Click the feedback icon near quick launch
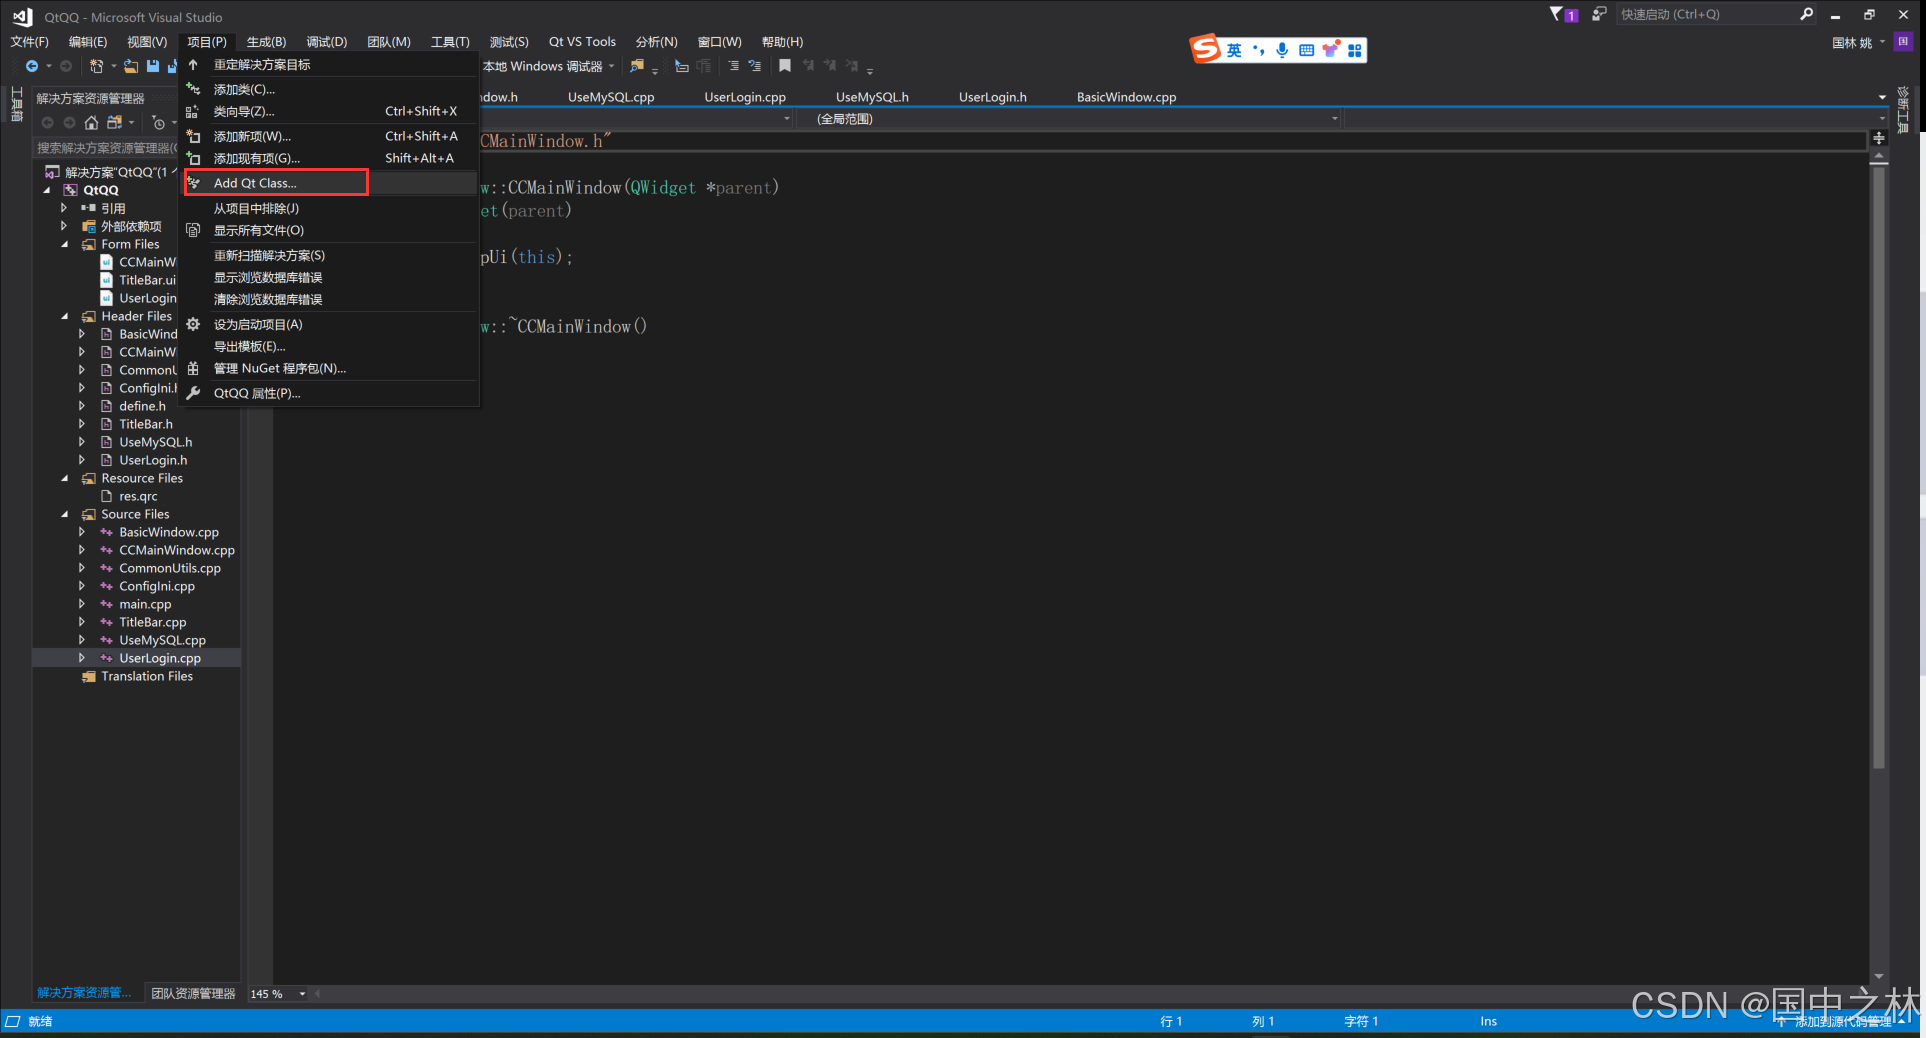 [x=1599, y=14]
